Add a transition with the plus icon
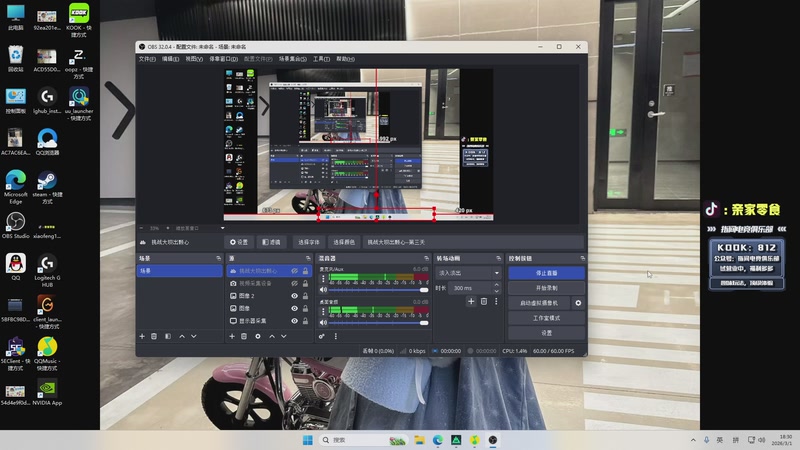The height and width of the screenshot is (450, 800). pyautogui.click(x=471, y=302)
